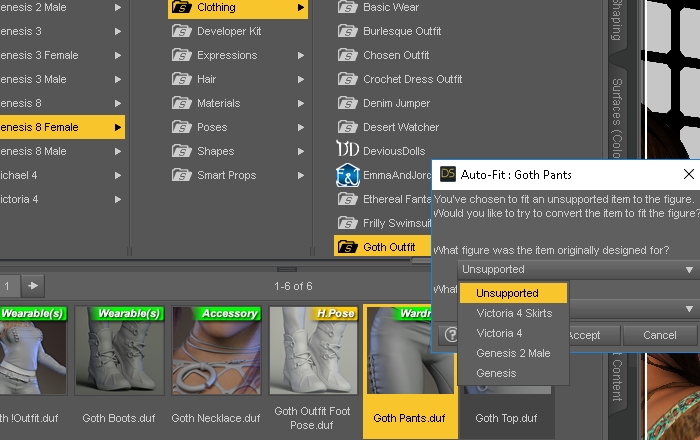Image resolution: width=700 pixels, height=440 pixels.
Task: Click the EmmaAndJordi vendor icon
Action: [347, 175]
